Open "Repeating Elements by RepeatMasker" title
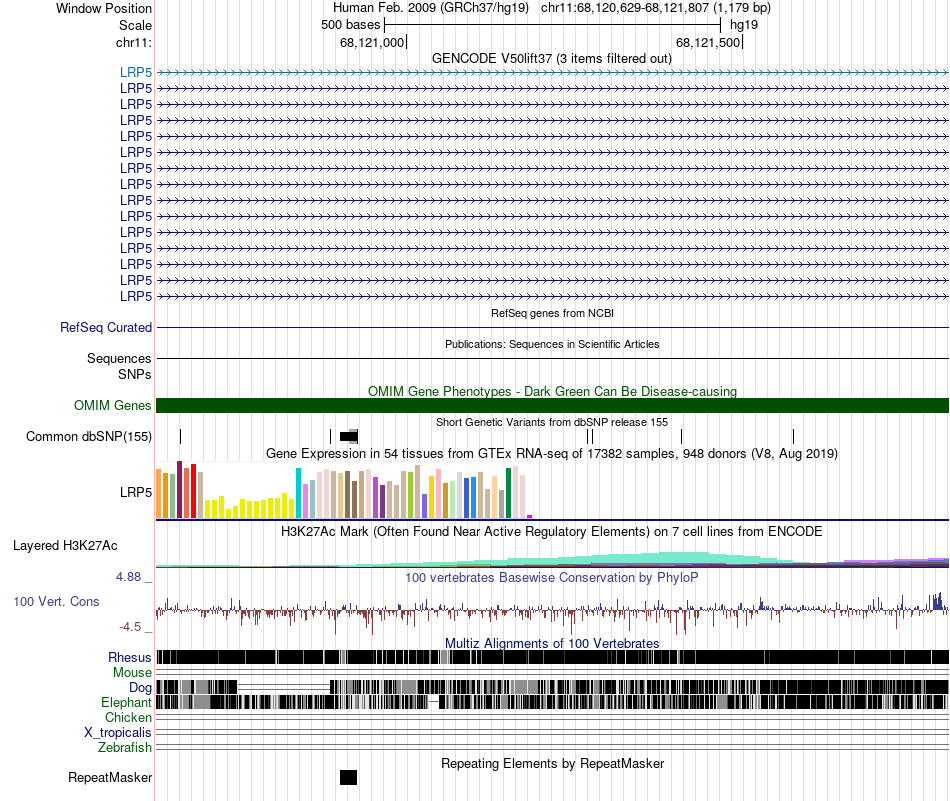The height and width of the screenshot is (801, 950). tap(553, 763)
